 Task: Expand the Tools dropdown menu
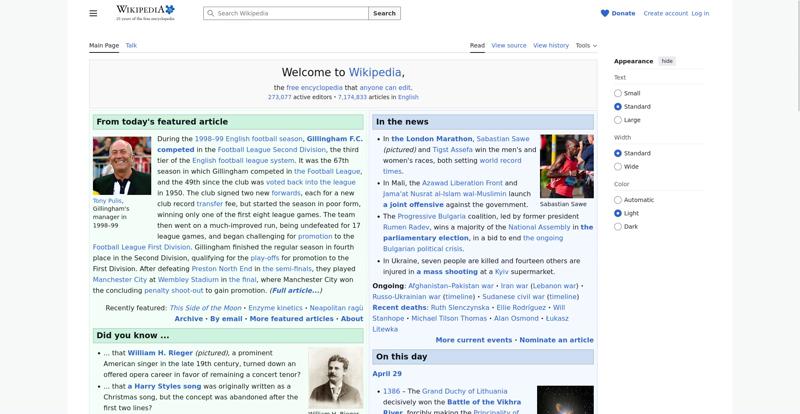585,45
